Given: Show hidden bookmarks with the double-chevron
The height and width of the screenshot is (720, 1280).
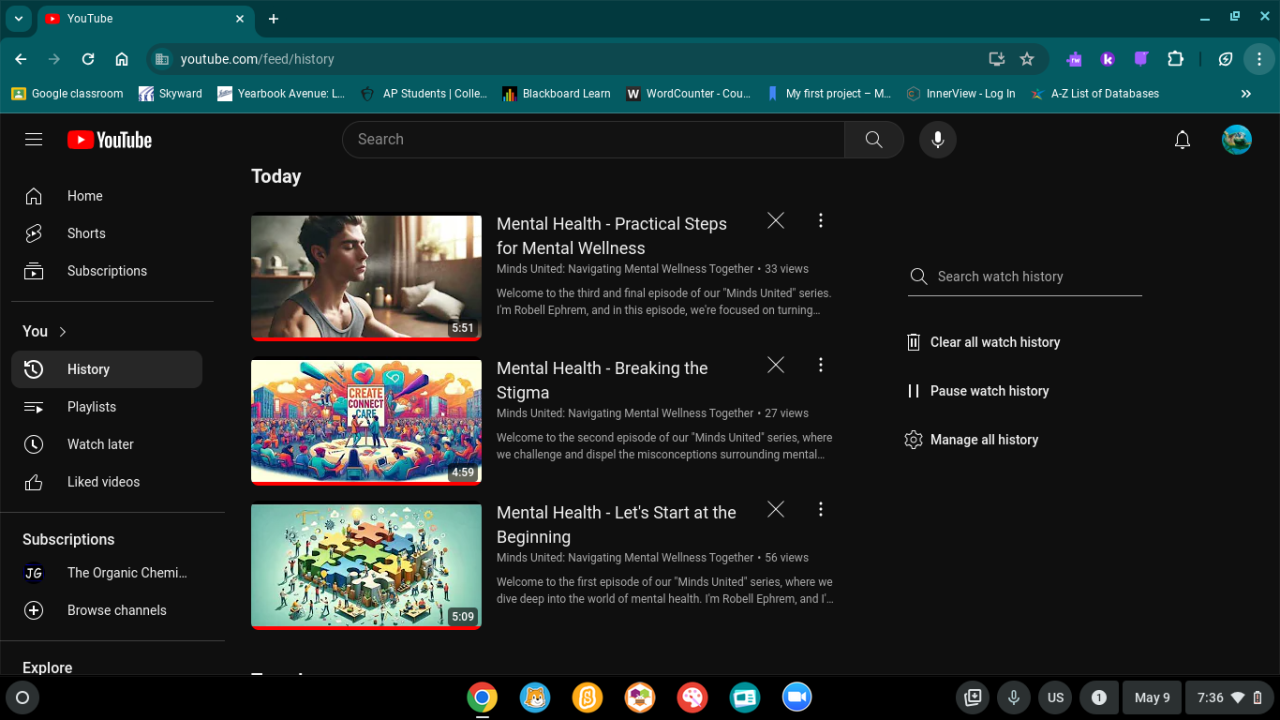Looking at the screenshot, I should pos(1245,94).
